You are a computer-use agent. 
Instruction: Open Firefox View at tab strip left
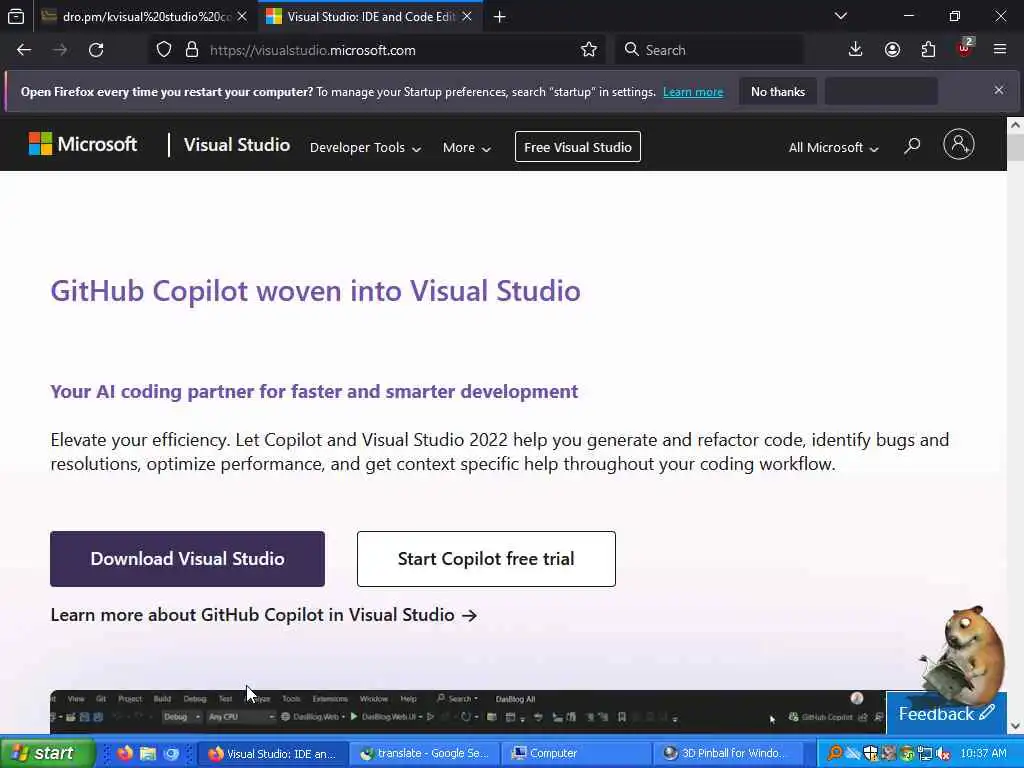[16, 16]
